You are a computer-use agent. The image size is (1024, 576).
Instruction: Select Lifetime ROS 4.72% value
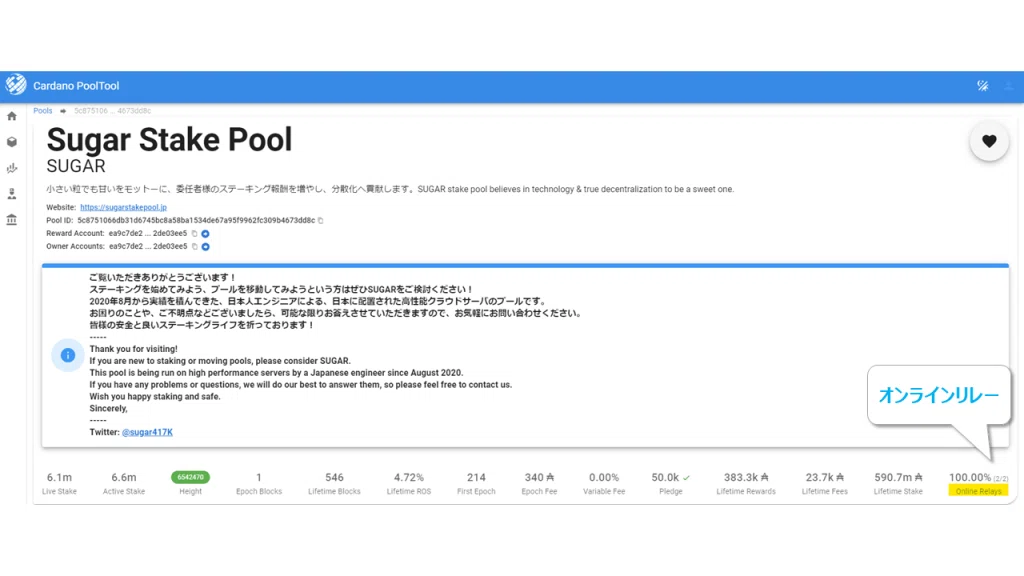[x=409, y=477]
